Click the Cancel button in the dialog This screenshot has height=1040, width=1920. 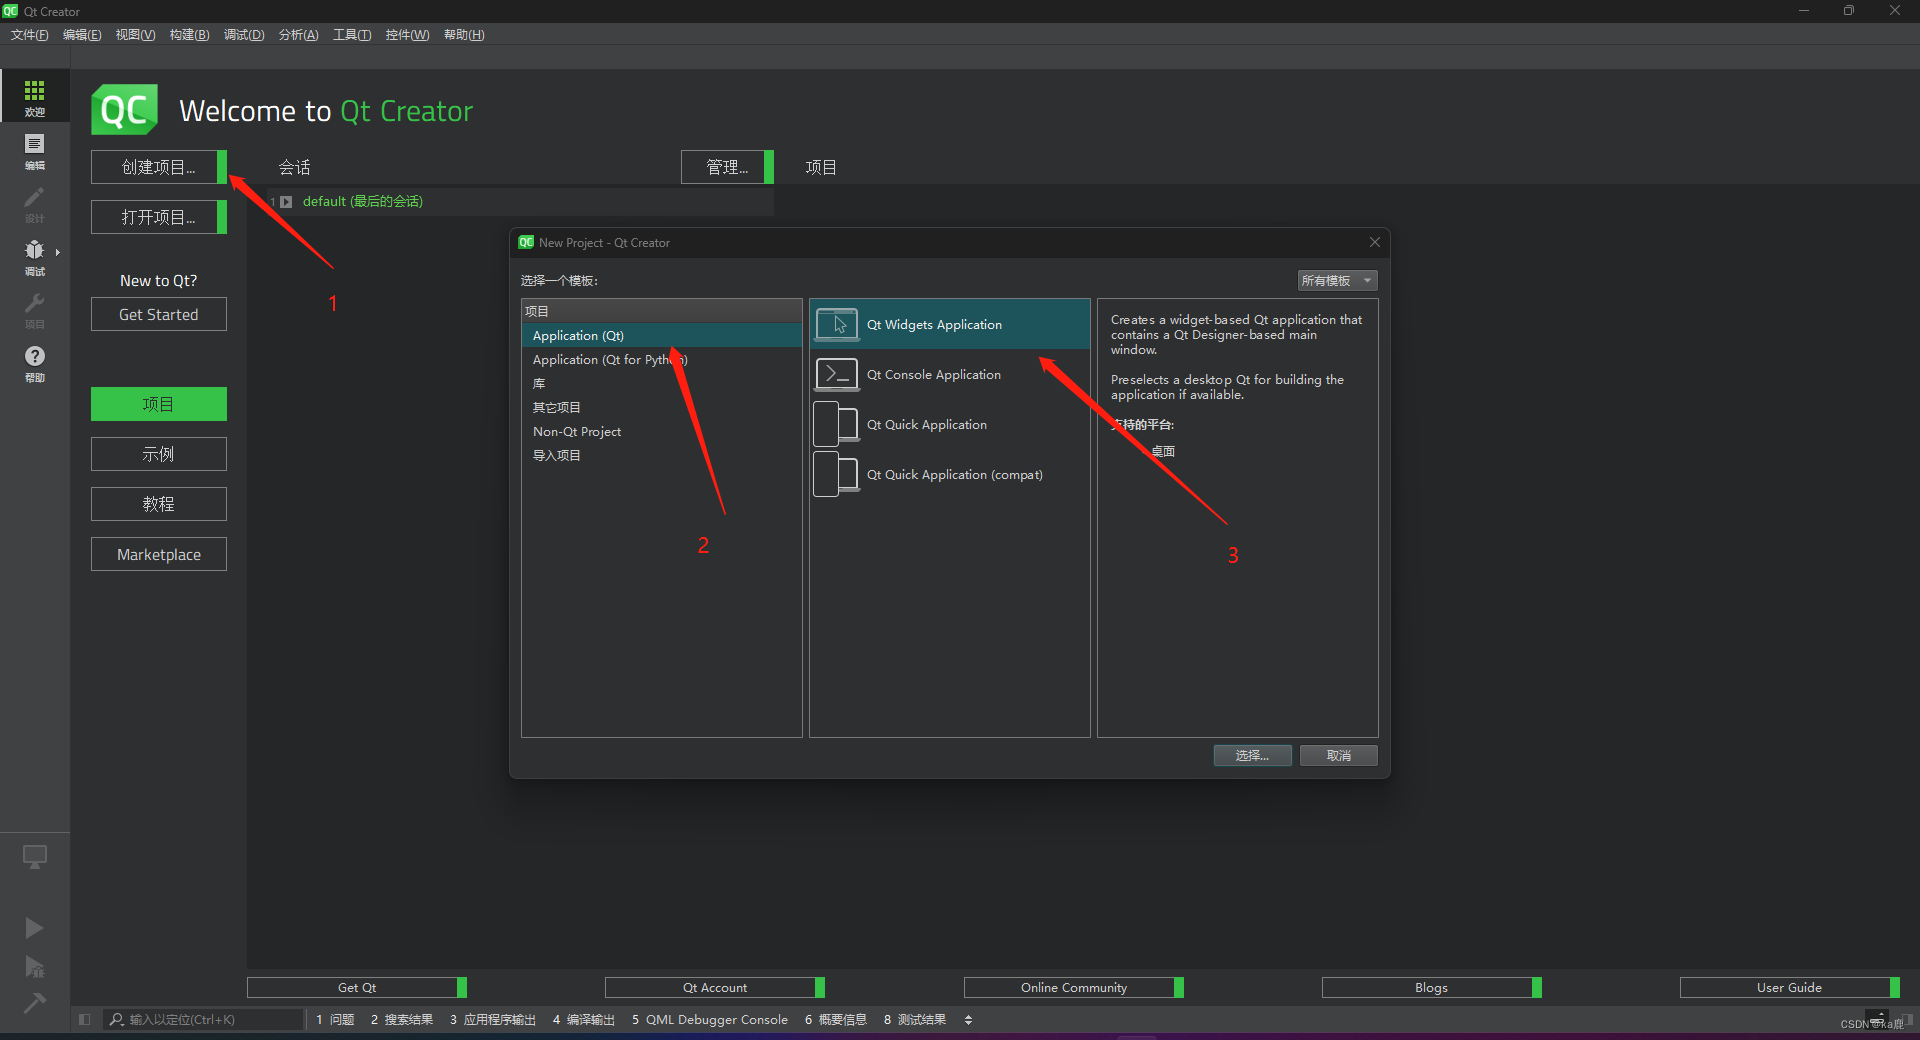click(x=1339, y=755)
